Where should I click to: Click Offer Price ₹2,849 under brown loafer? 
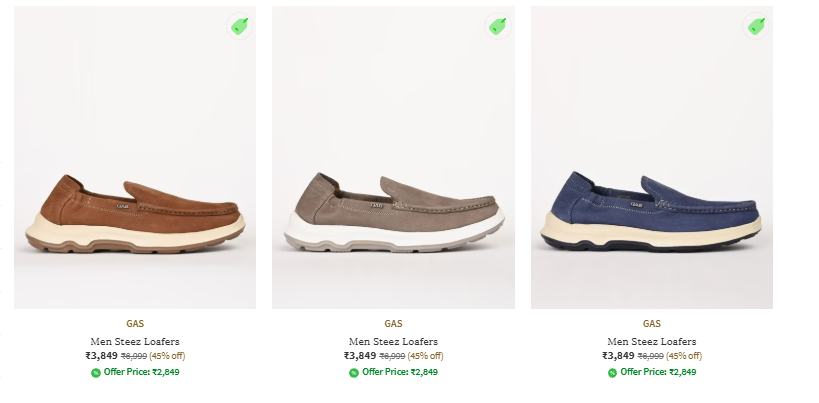pyautogui.click(x=141, y=372)
